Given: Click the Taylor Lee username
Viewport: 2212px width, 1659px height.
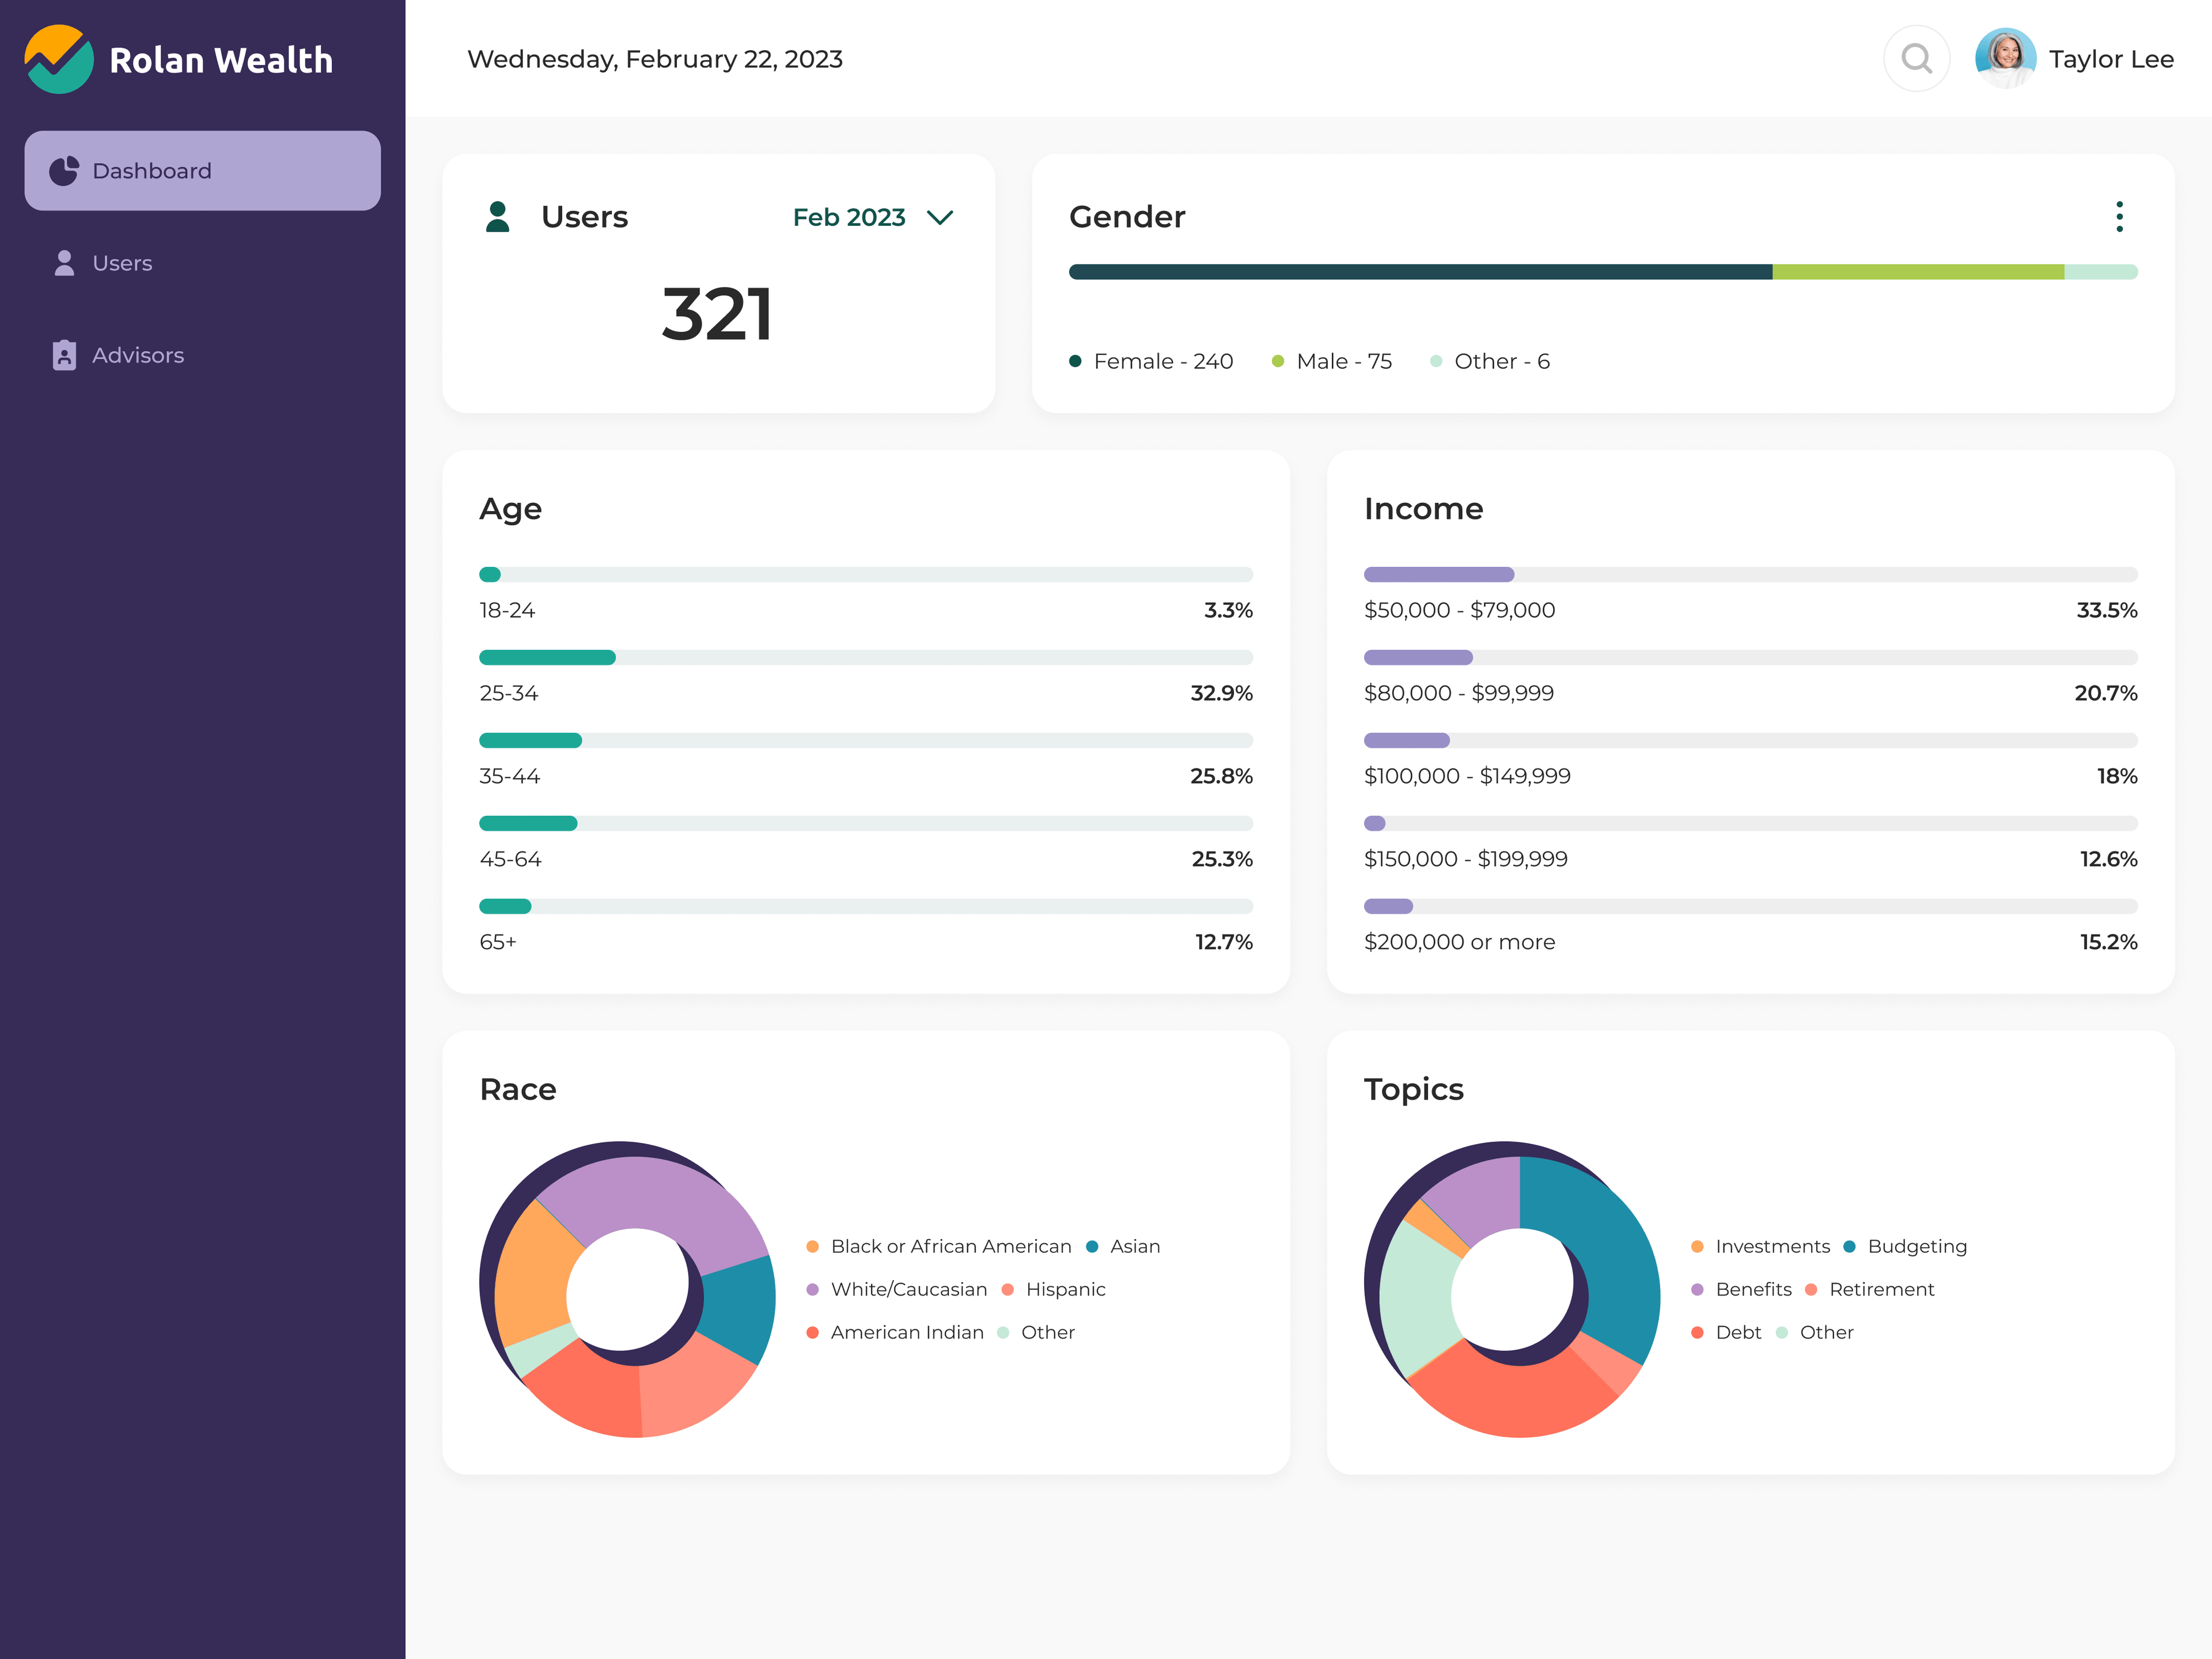Looking at the screenshot, I should click(2111, 59).
